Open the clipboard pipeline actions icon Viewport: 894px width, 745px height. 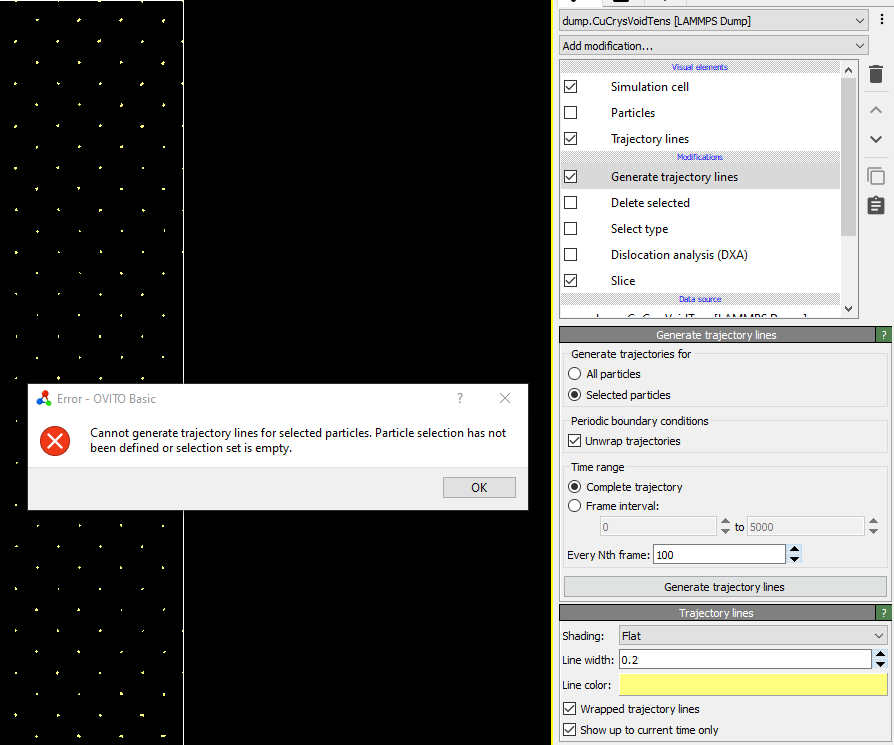(875, 205)
